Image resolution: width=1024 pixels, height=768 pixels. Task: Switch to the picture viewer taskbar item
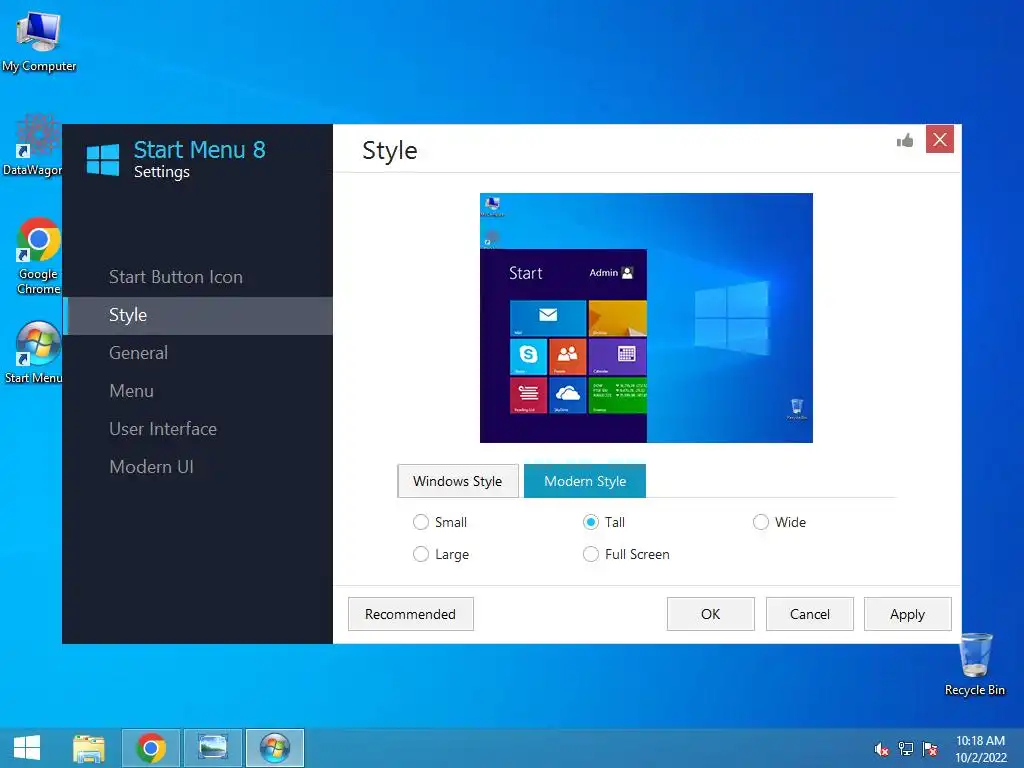point(213,748)
